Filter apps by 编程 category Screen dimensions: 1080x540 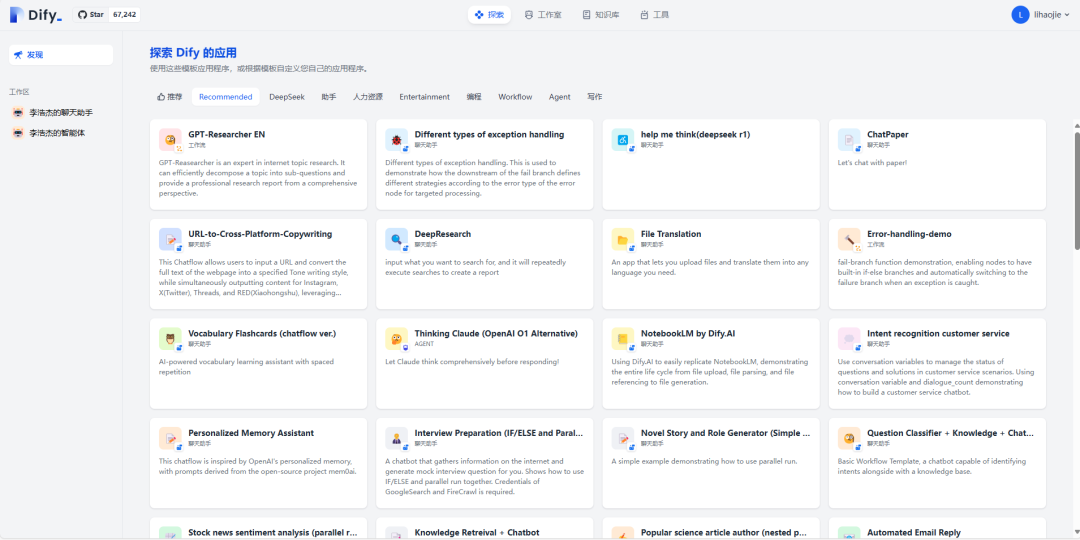pyautogui.click(x=474, y=97)
